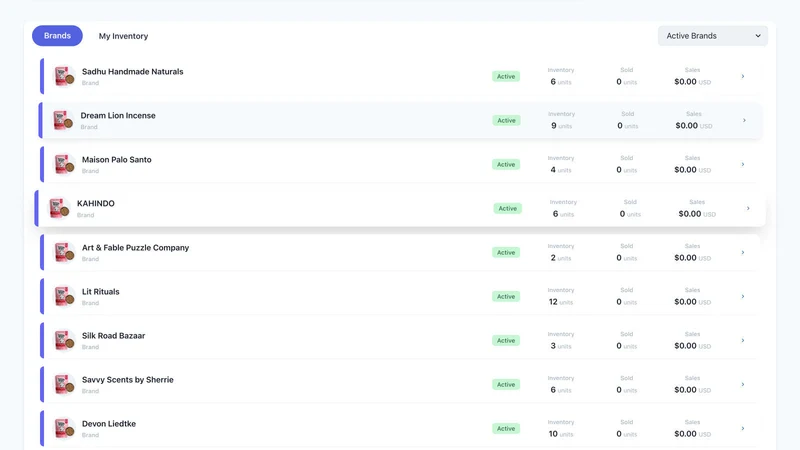Screen dimensions: 800x450
Task: Click Dream Lion Incense brand logo
Action: 63,120
